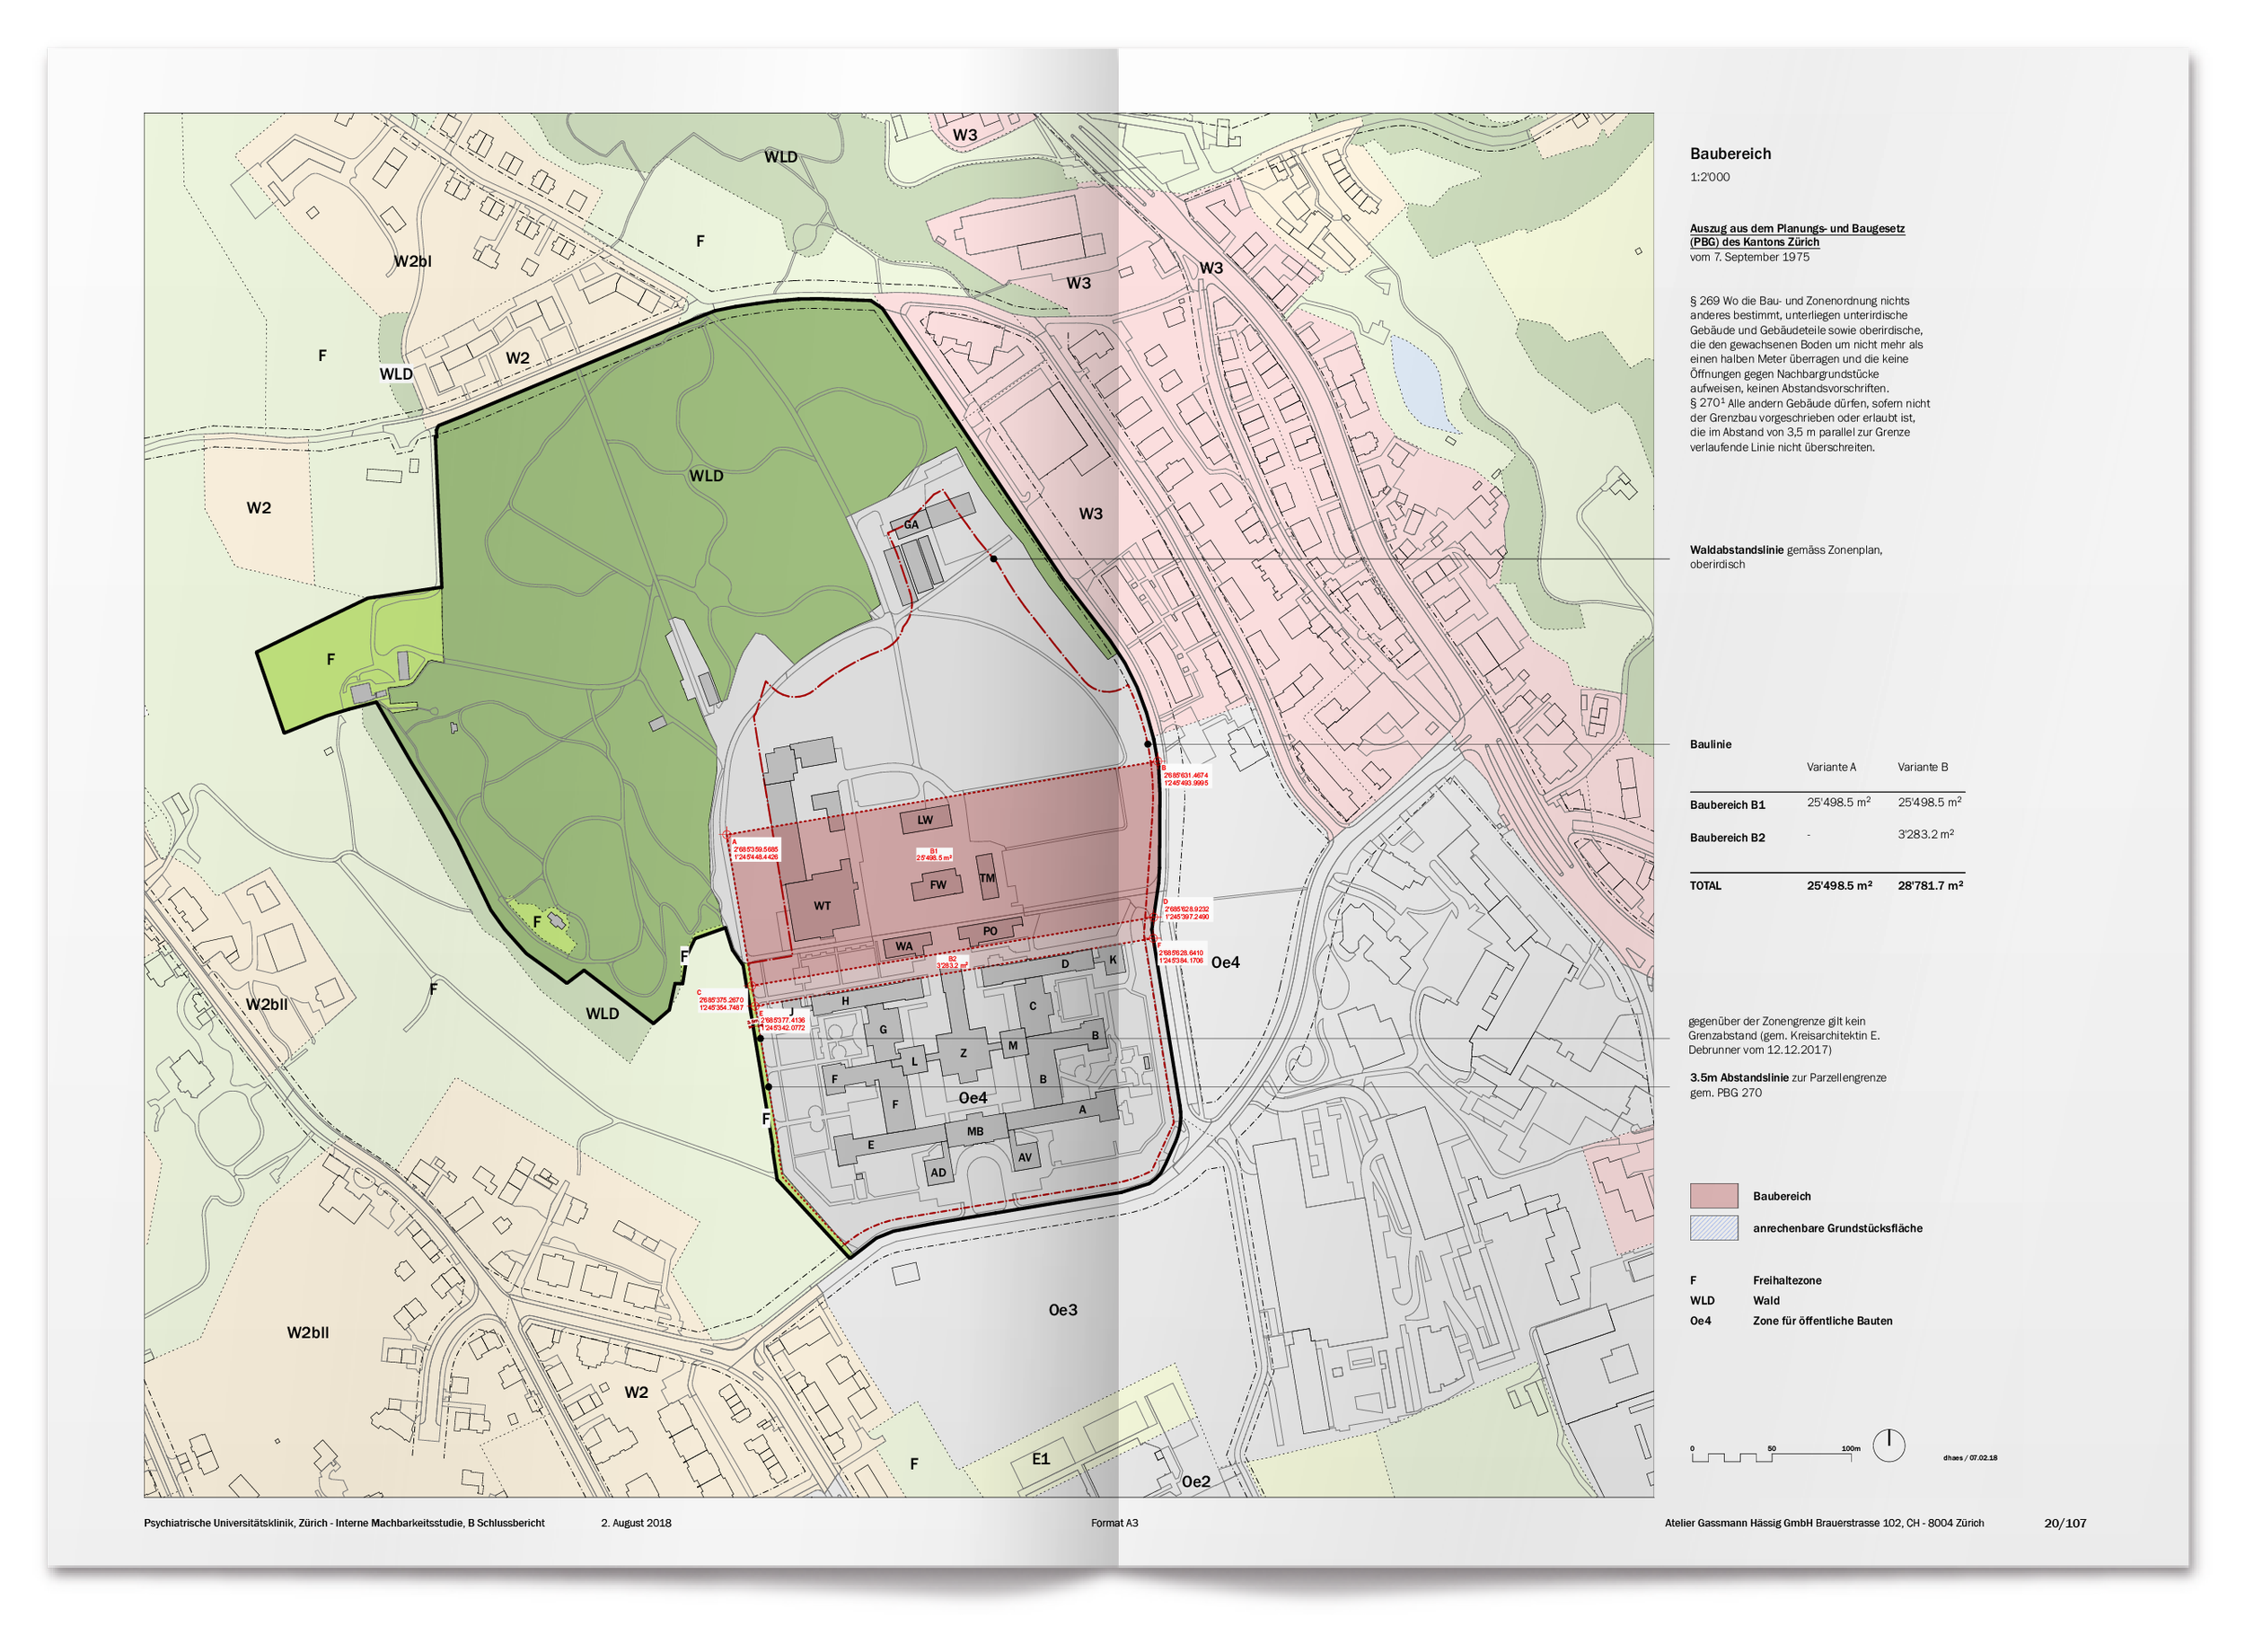Click the pink Baubereich legend swatch
This screenshot has height=1652, width=2245.
point(1713,1196)
